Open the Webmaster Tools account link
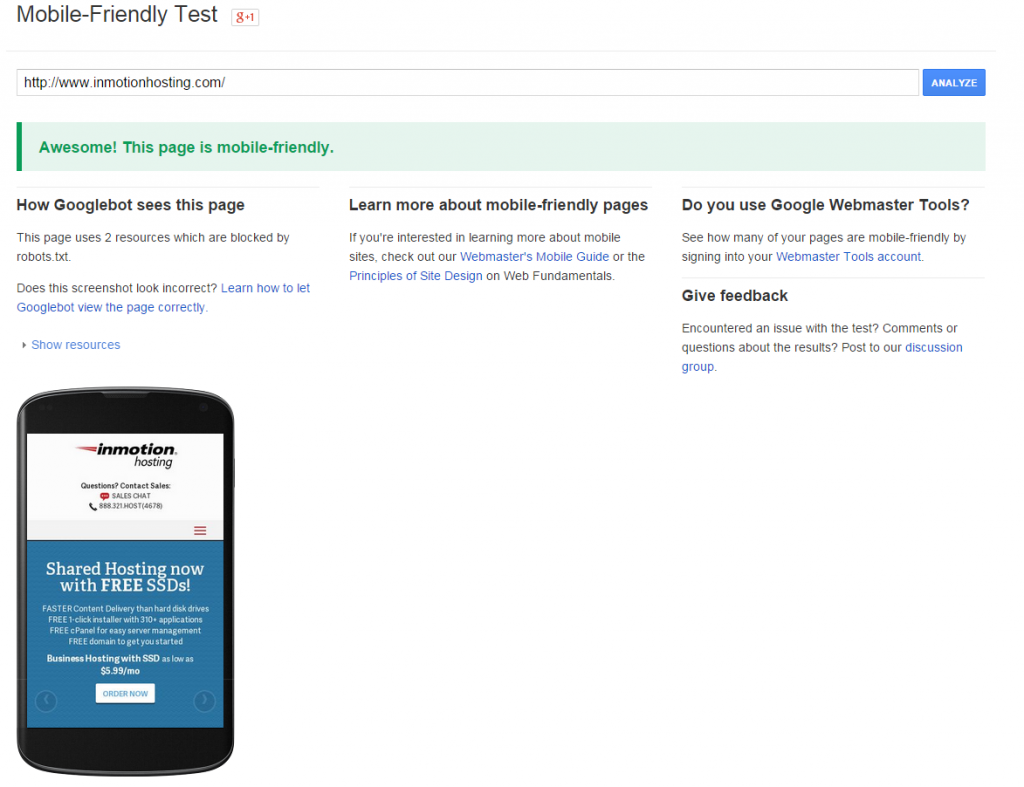1024x787 pixels. [x=846, y=256]
